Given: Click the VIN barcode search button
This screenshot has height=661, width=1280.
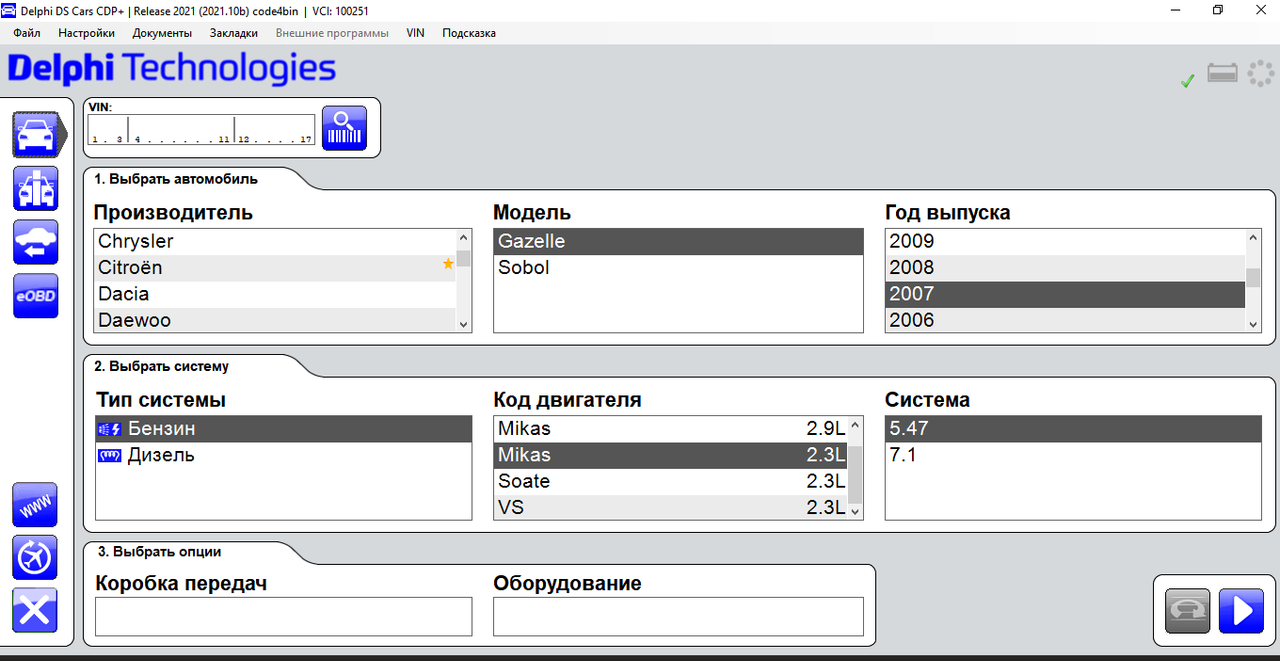Looking at the screenshot, I should pyautogui.click(x=344, y=128).
